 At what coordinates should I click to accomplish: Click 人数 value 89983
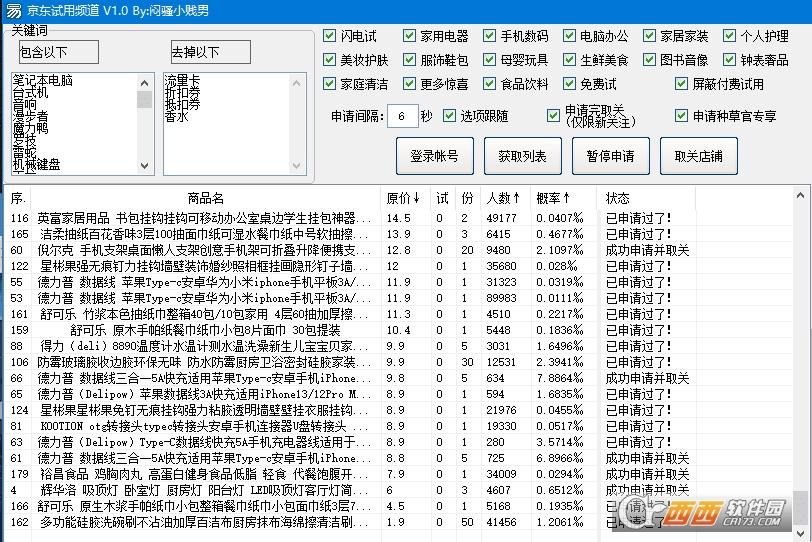(x=501, y=298)
